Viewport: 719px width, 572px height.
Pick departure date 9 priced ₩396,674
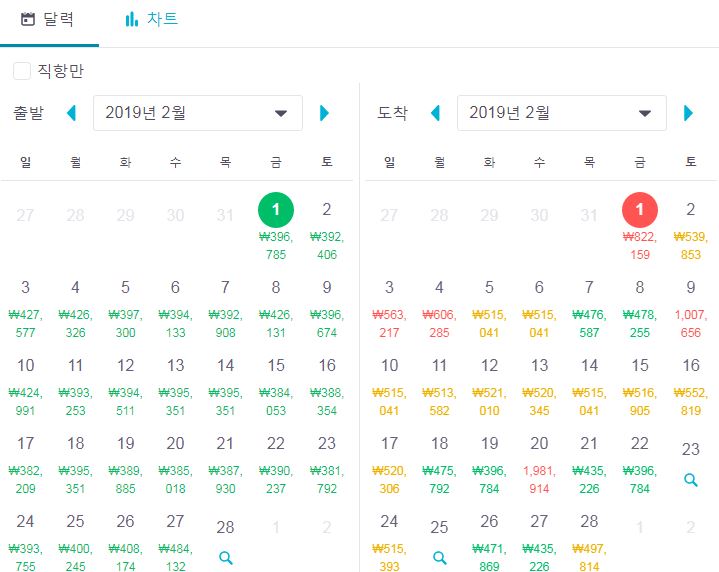[326, 310]
